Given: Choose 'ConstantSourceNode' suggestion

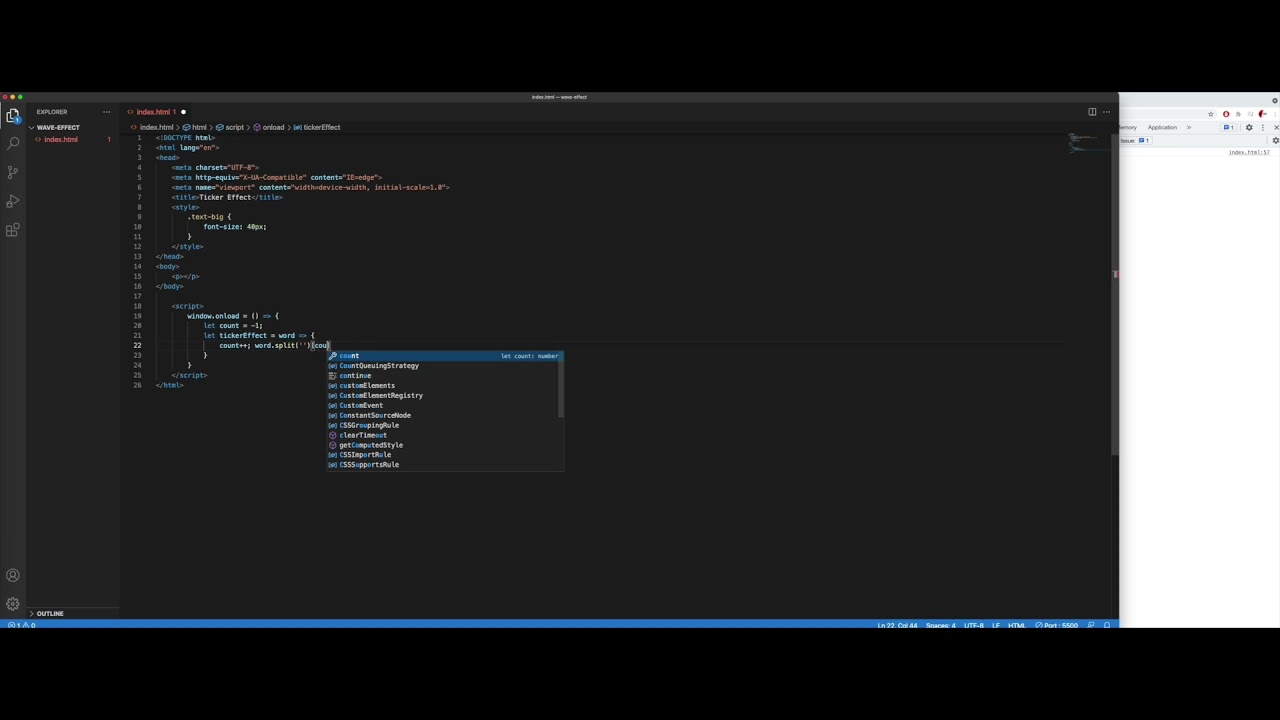Looking at the screenshot, I should (x=445, y=415).
